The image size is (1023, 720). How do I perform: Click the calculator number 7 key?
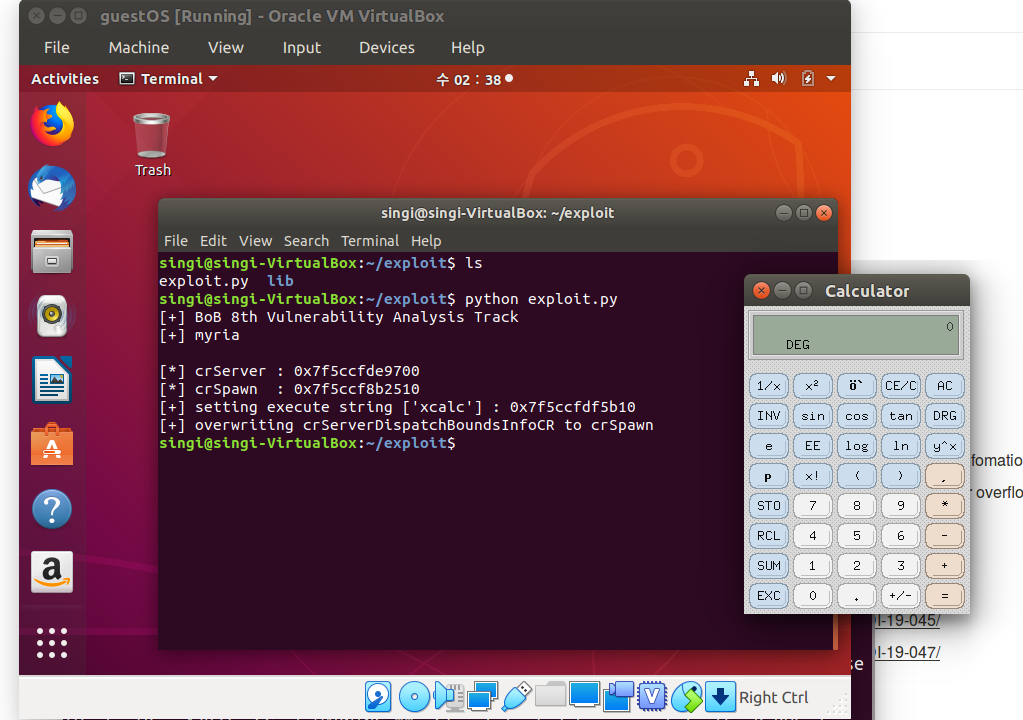[812, 506]
